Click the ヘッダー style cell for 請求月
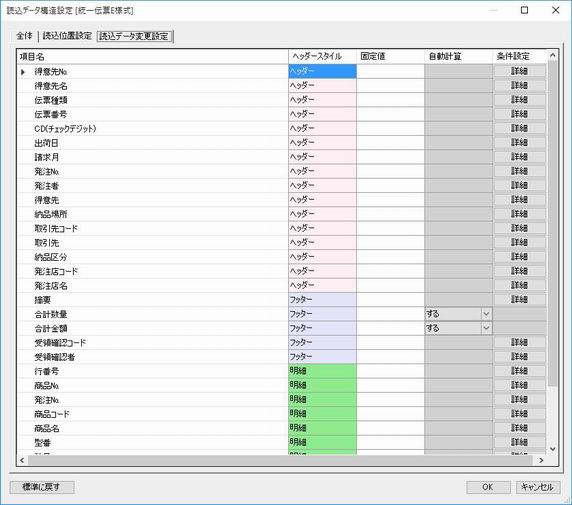This screenshot has height=505, width=572. (322, 157)
